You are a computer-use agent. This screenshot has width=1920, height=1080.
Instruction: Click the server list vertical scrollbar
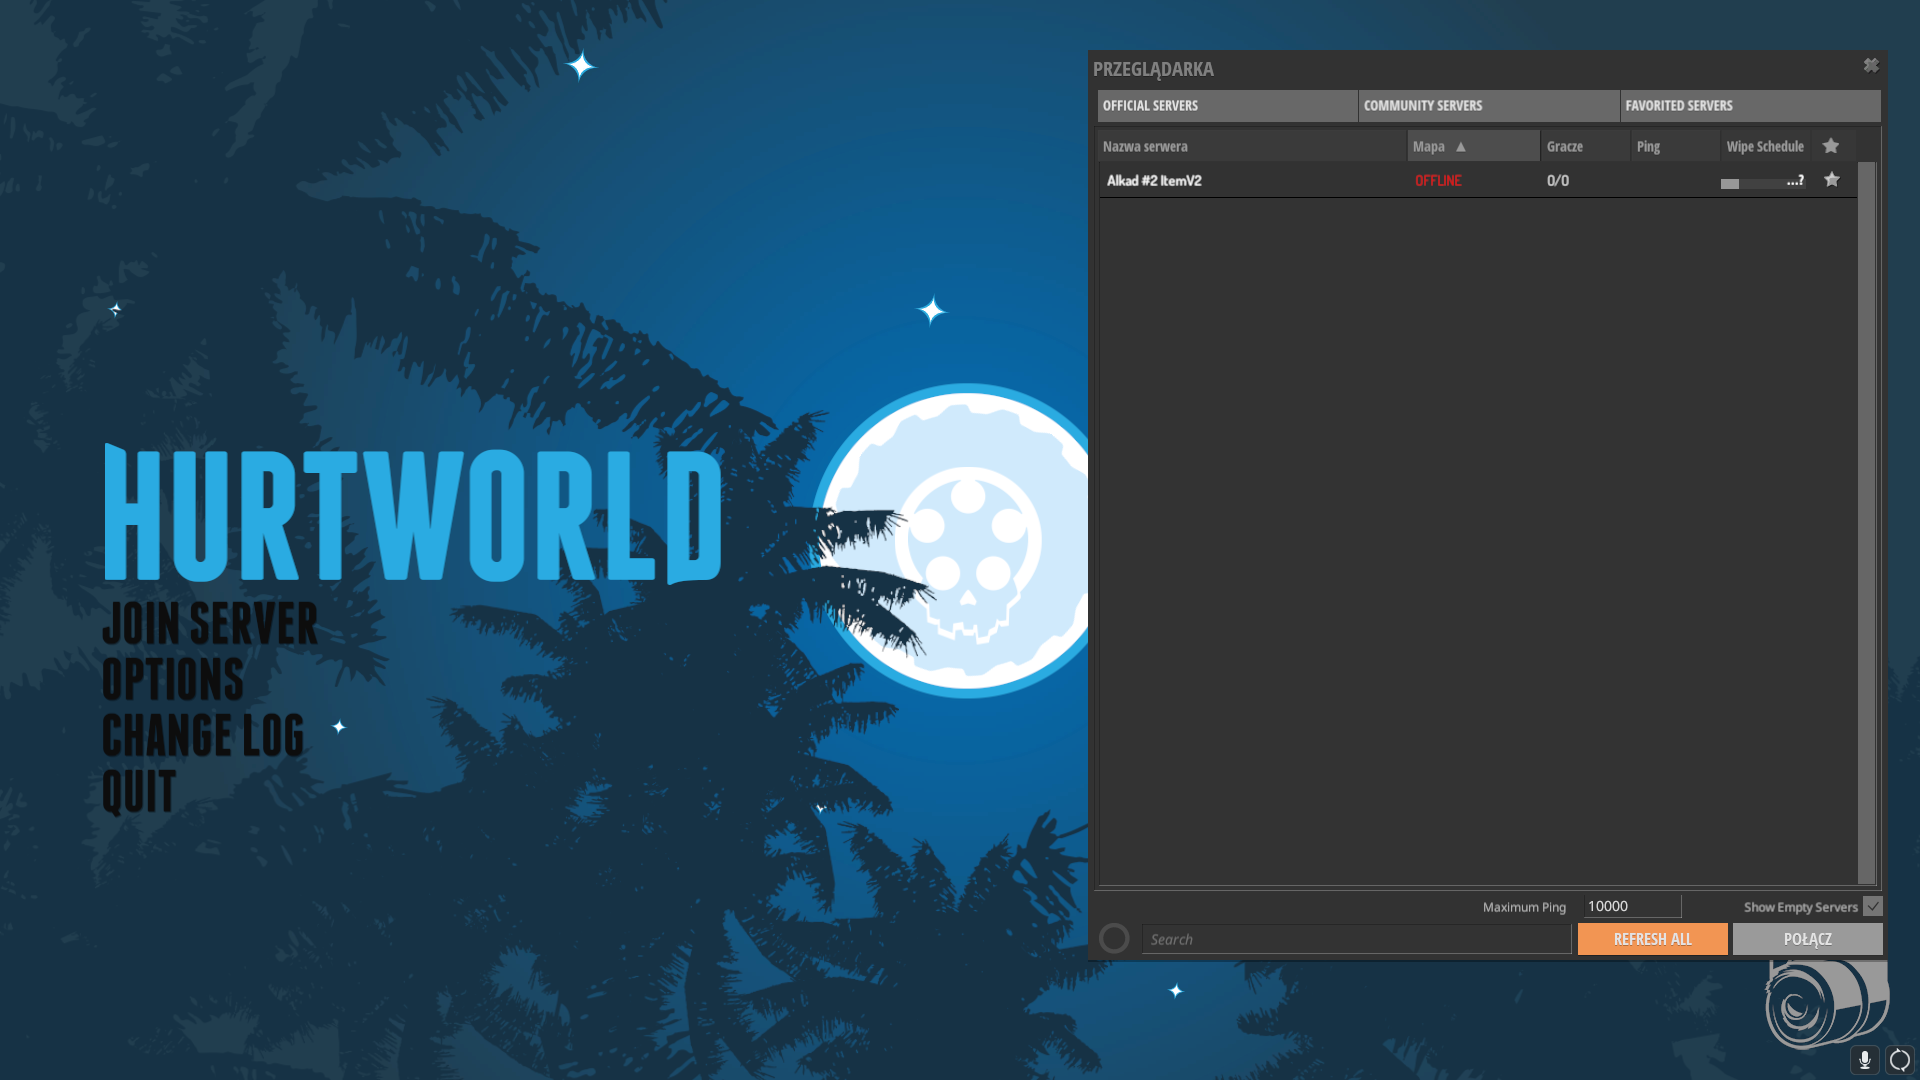pyautogui.click(x=1867, y=523)
